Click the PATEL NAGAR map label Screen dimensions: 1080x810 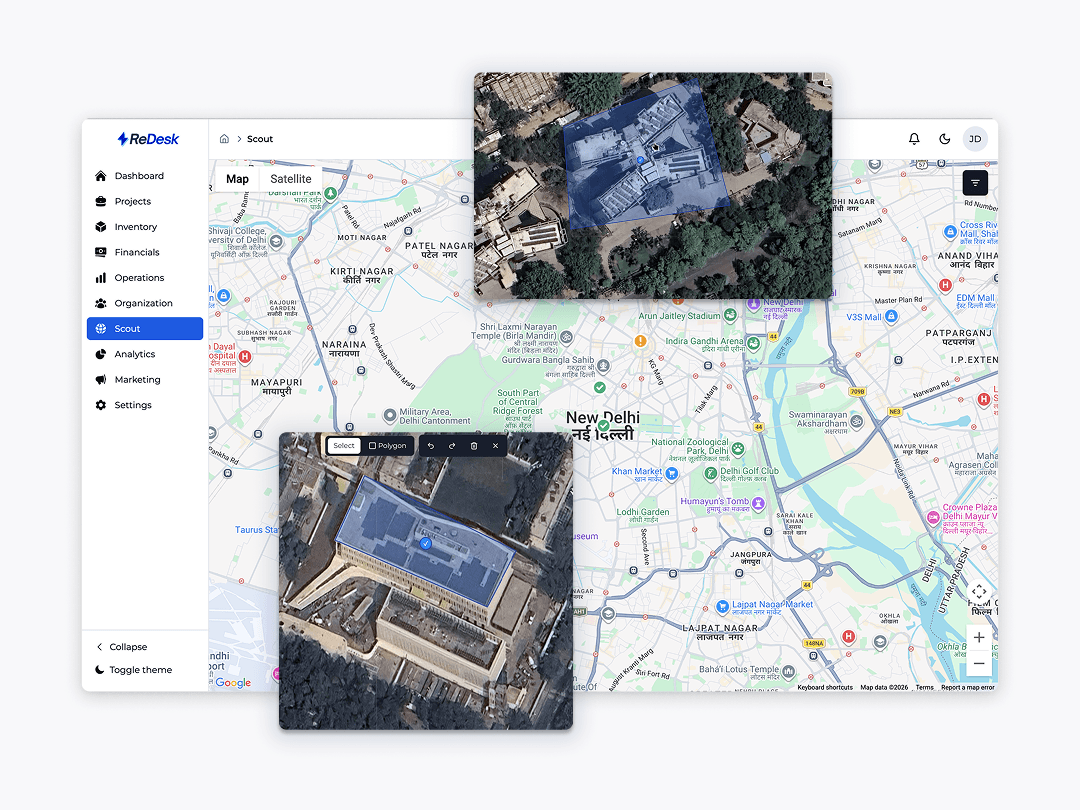click(439, 249)
